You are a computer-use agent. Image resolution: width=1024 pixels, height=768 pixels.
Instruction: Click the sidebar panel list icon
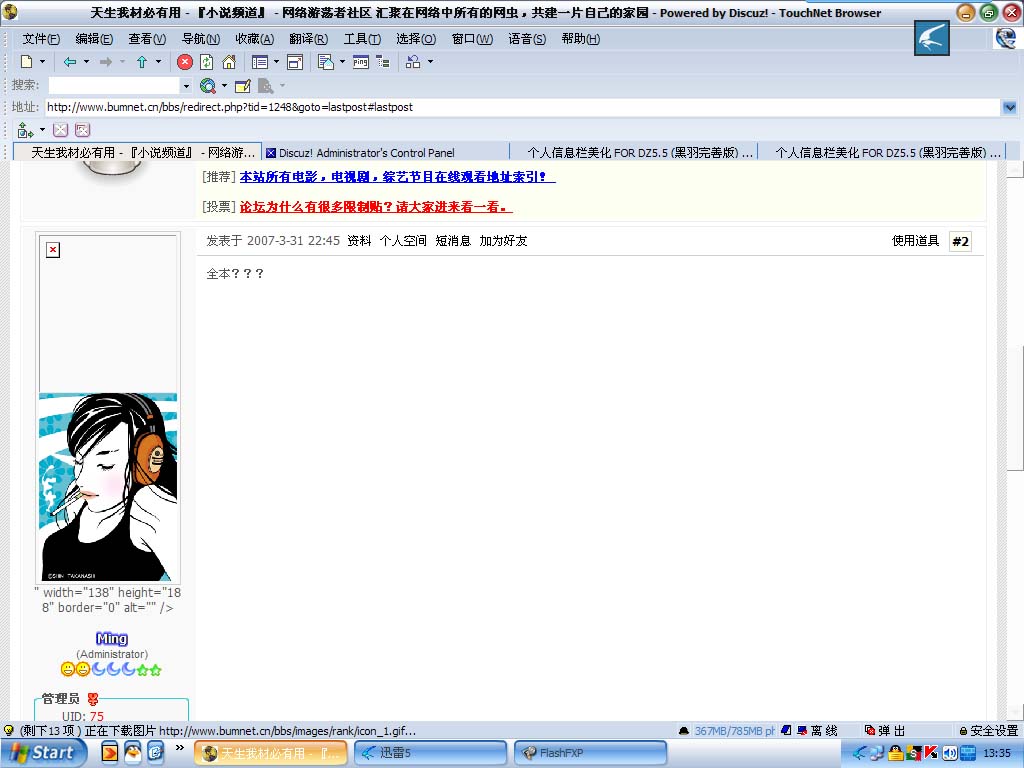260,62
